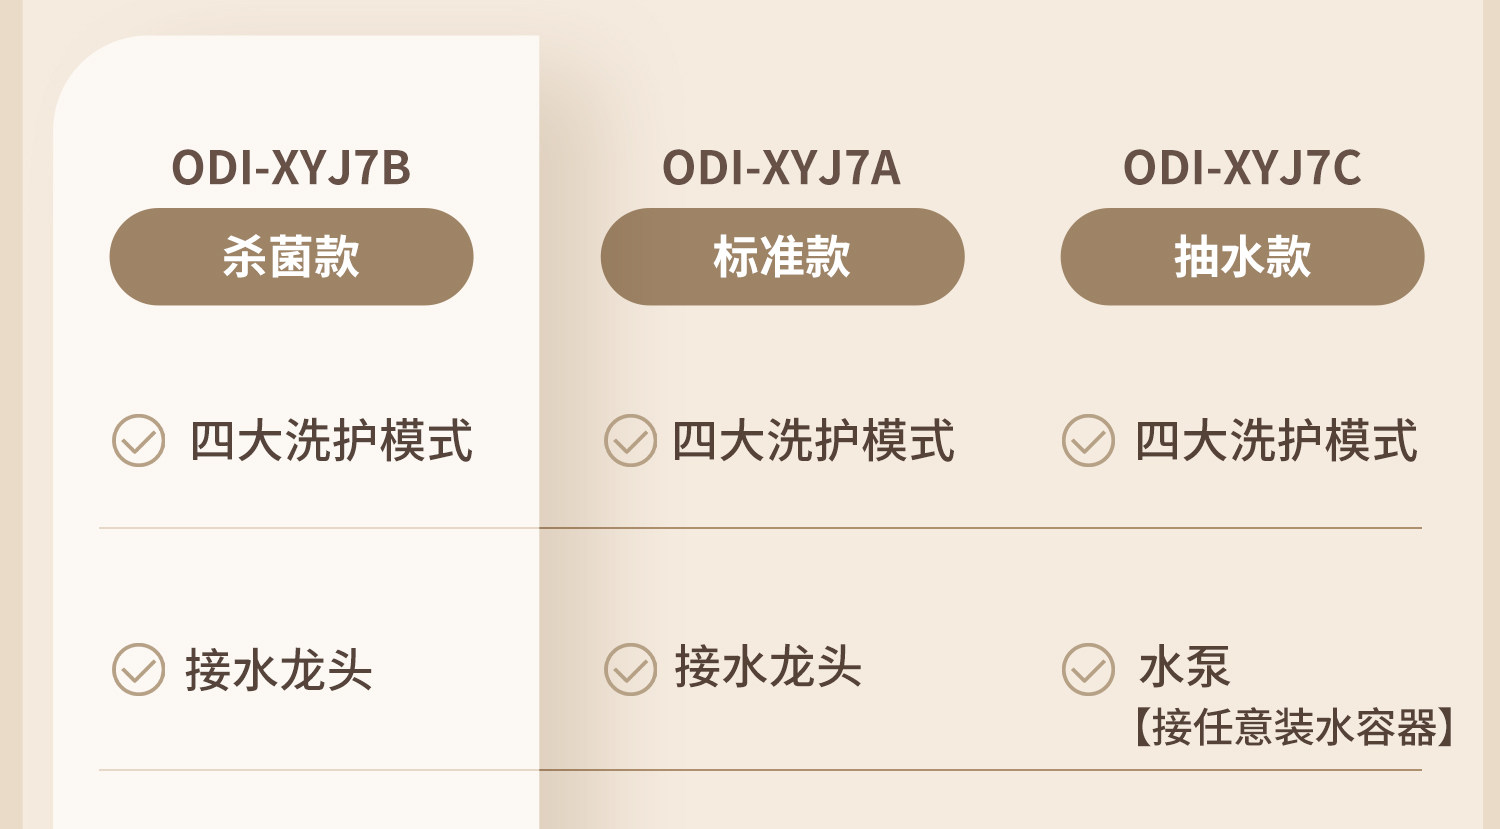This screenshot has height=829, width=1500.
Task: Click checkmark icon beside 水泵
Action: pyautogui.click(x=1088, y=669)
